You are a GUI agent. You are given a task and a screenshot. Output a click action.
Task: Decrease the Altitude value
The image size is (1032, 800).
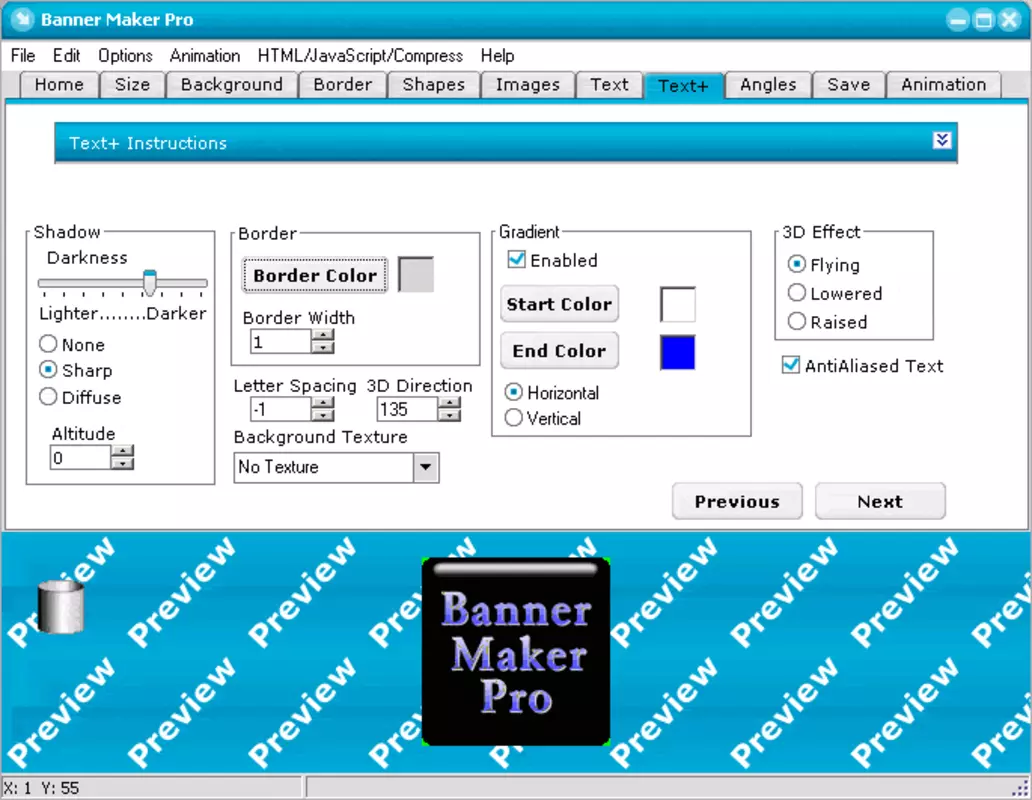coord(122,464)
